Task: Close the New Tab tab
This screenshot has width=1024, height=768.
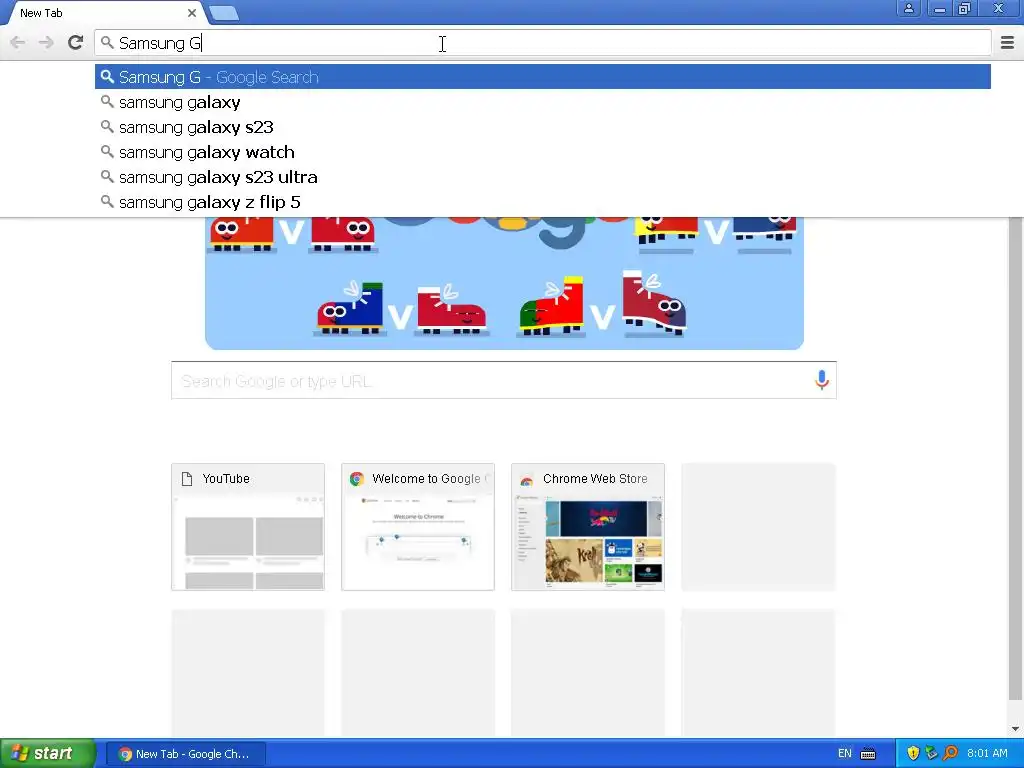Action: coord(191,12)
